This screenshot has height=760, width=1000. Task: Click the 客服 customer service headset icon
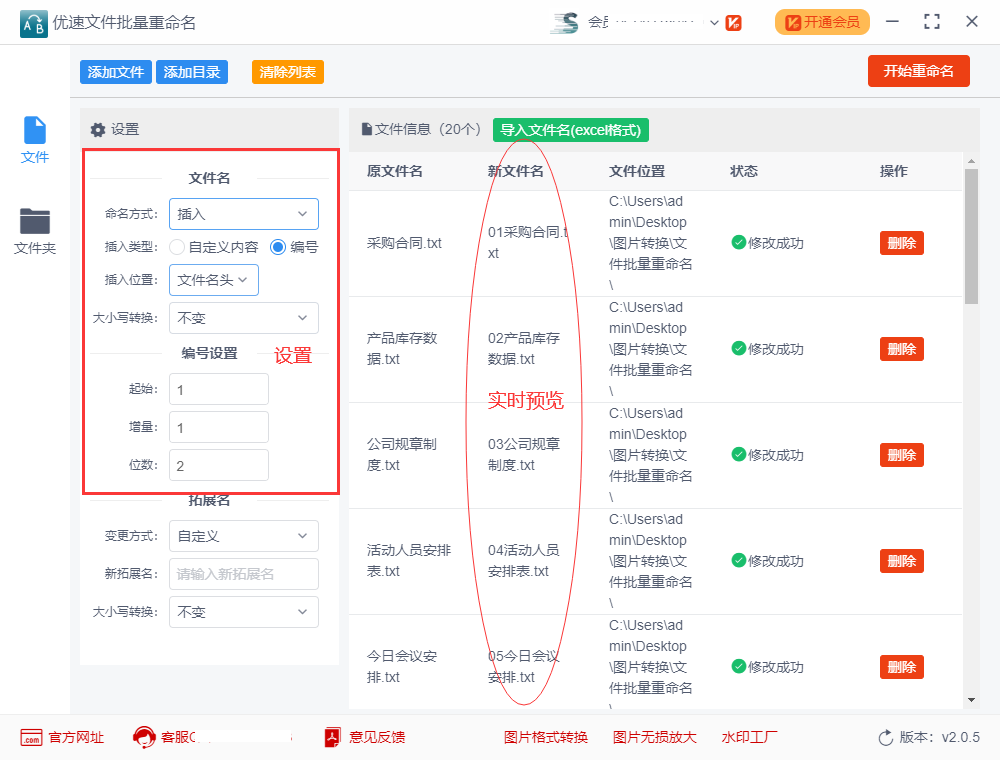[144, 738]
